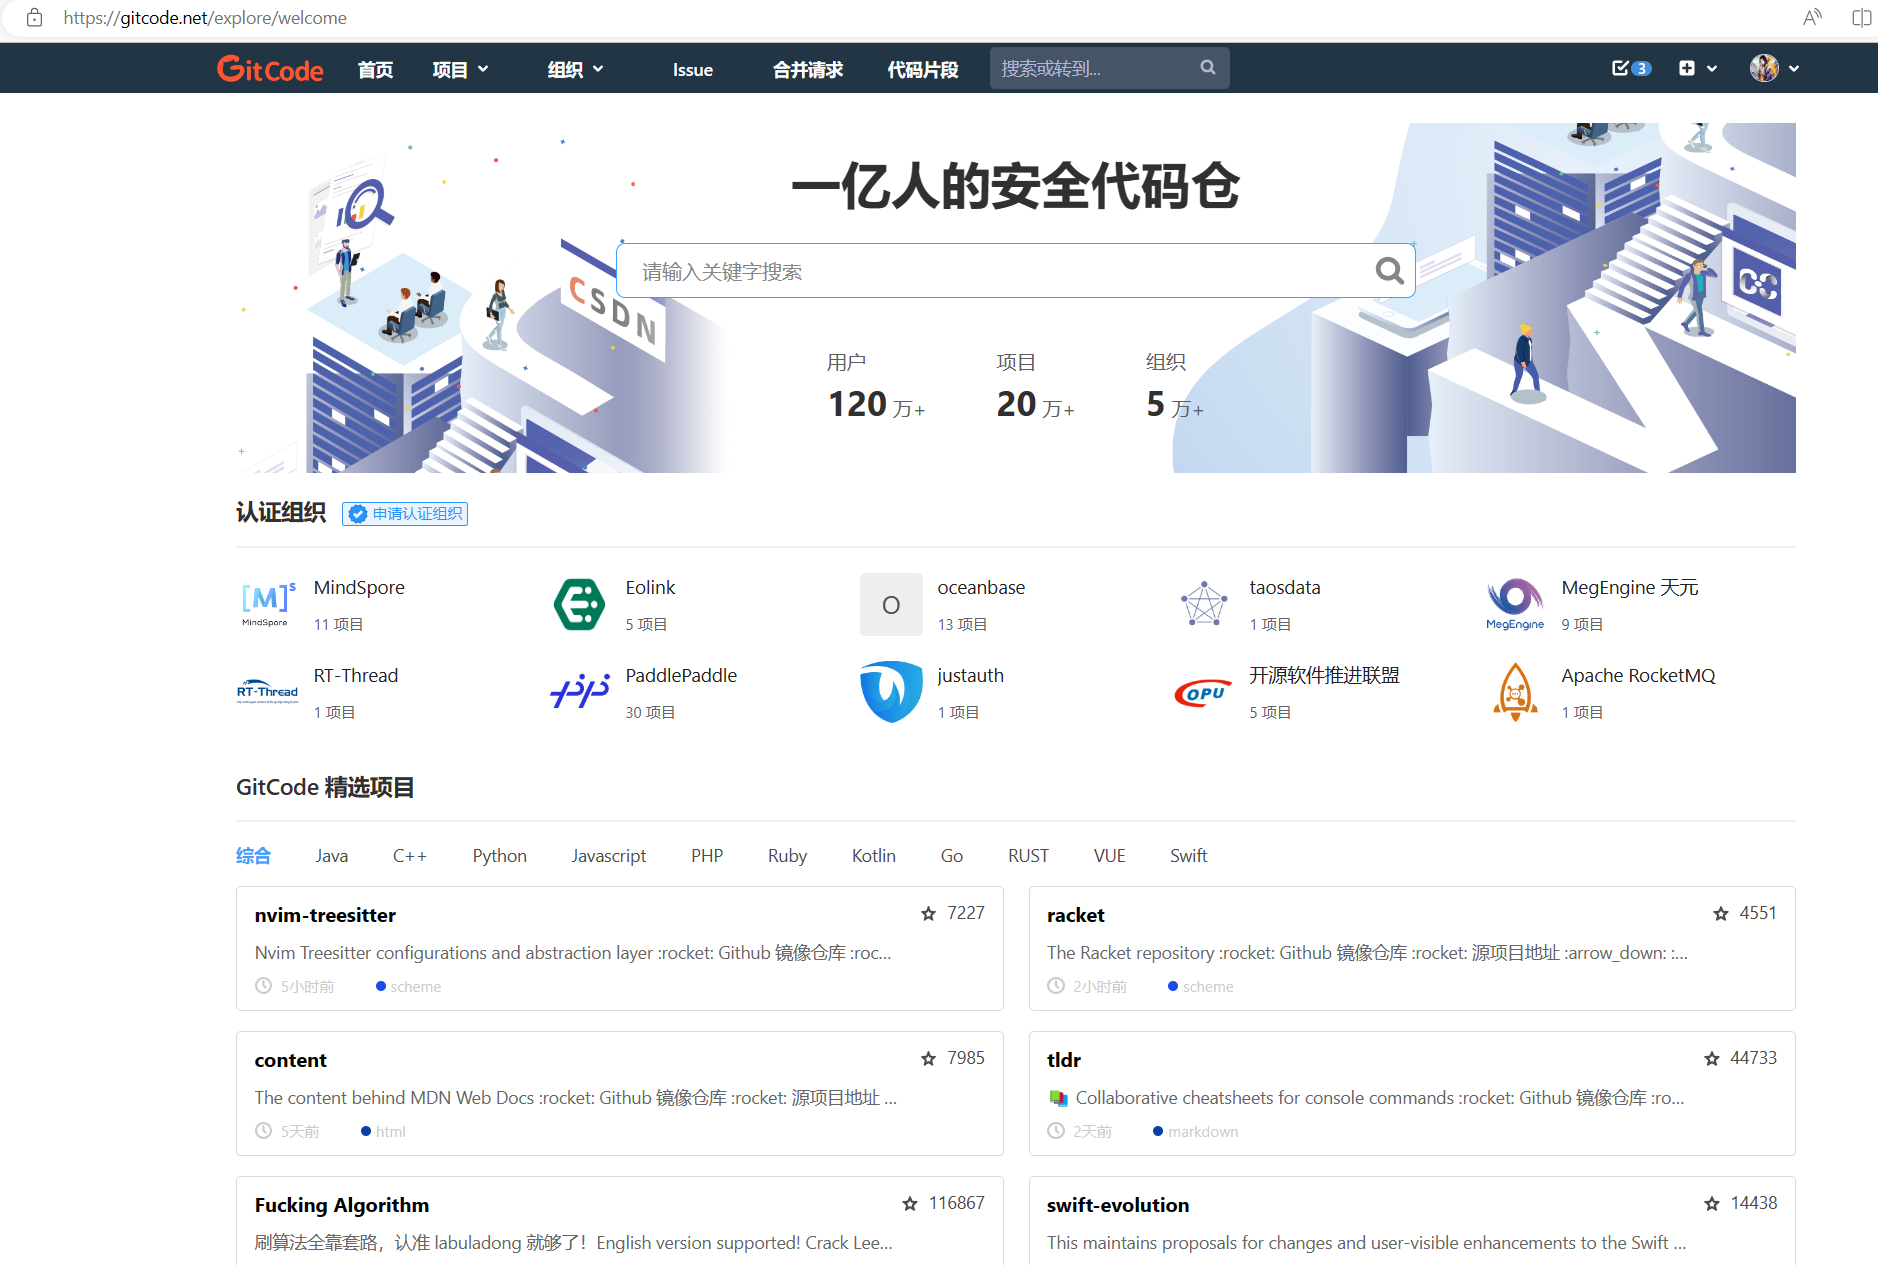The width and height of the screenshot is (1878, 1265).
Task: Open the oceanbase organization avatar
Action: [891, 604]
